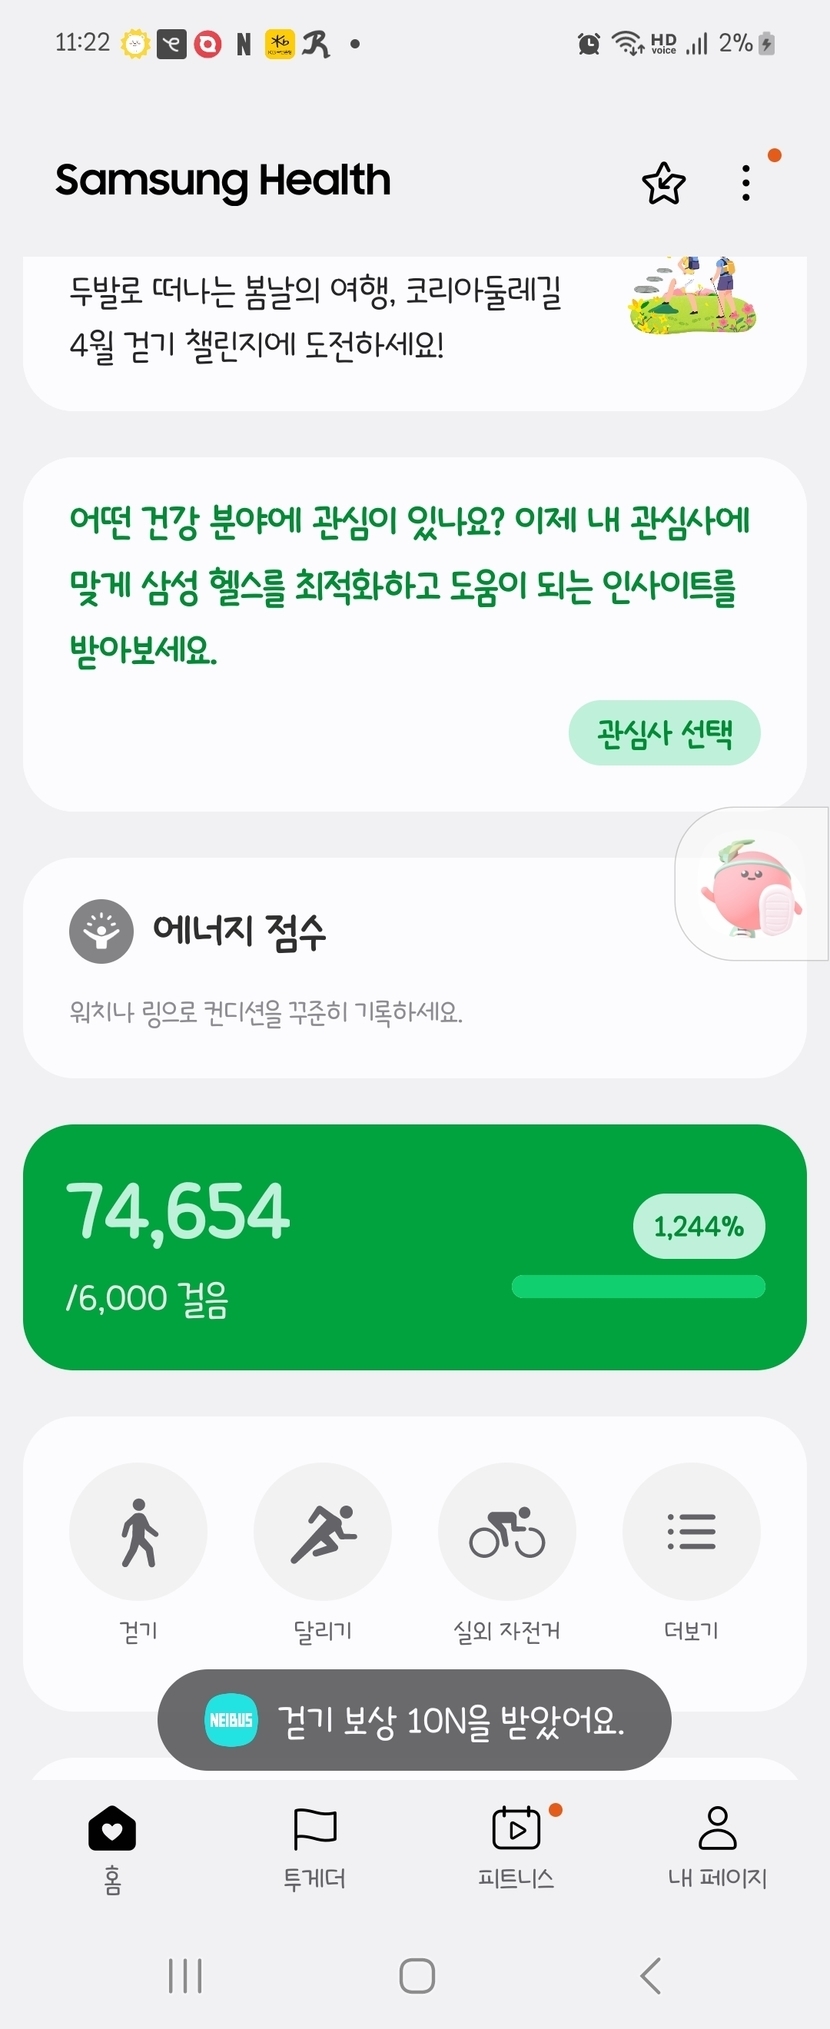Viewport: 830px width, 2029px height.
Task: Open the three-dot more options menu
Action: (x=746, y=183)
